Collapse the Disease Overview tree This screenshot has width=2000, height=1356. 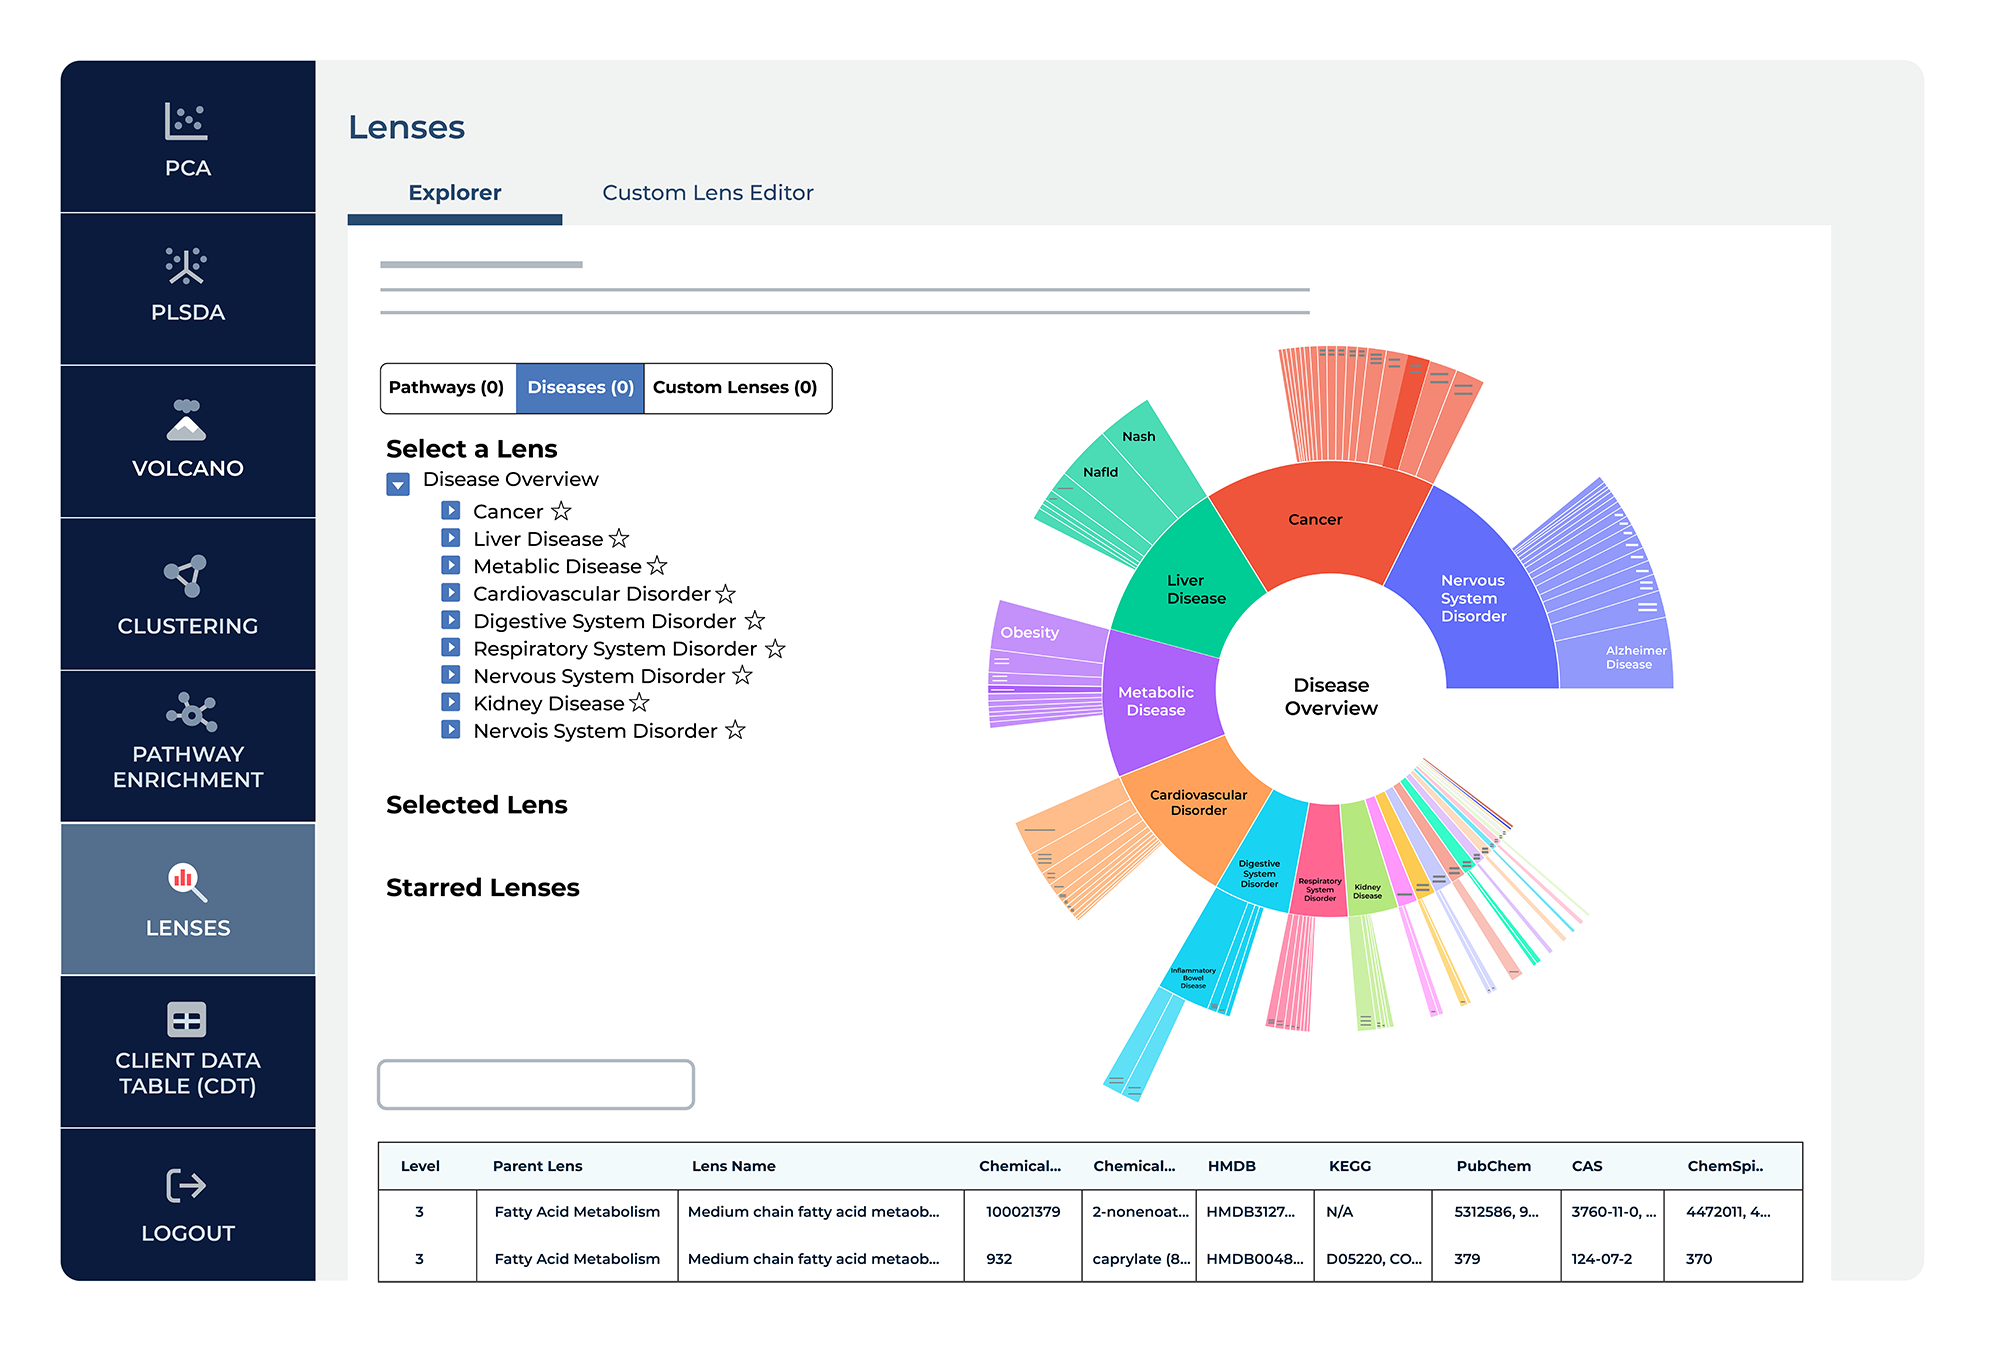tap(398, 485)
